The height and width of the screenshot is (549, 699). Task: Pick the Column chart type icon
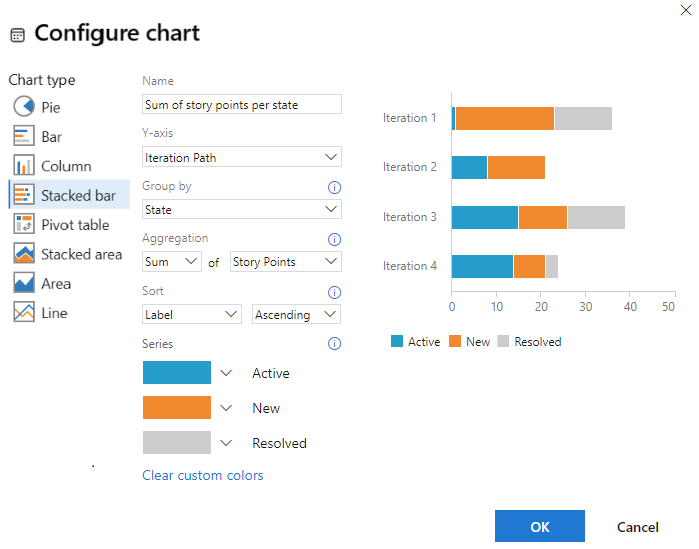click(x=24, y=165)
